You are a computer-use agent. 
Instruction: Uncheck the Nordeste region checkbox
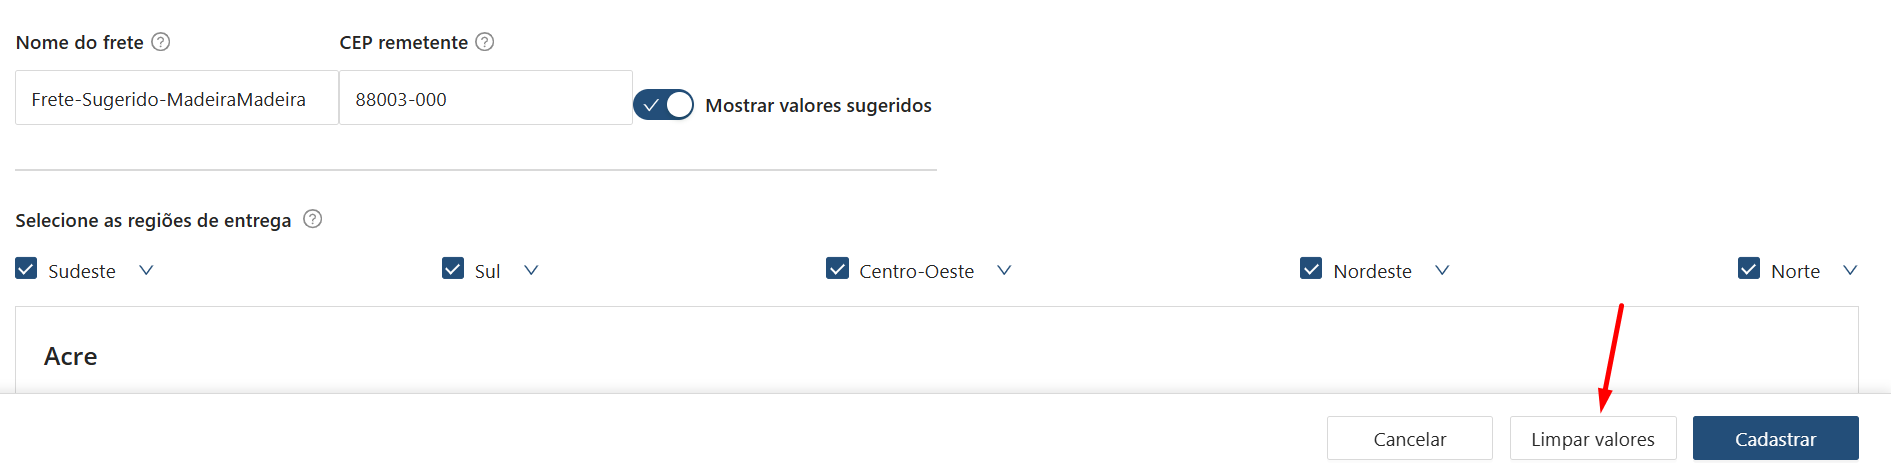pyautogui.click(x=1311, y=269)
